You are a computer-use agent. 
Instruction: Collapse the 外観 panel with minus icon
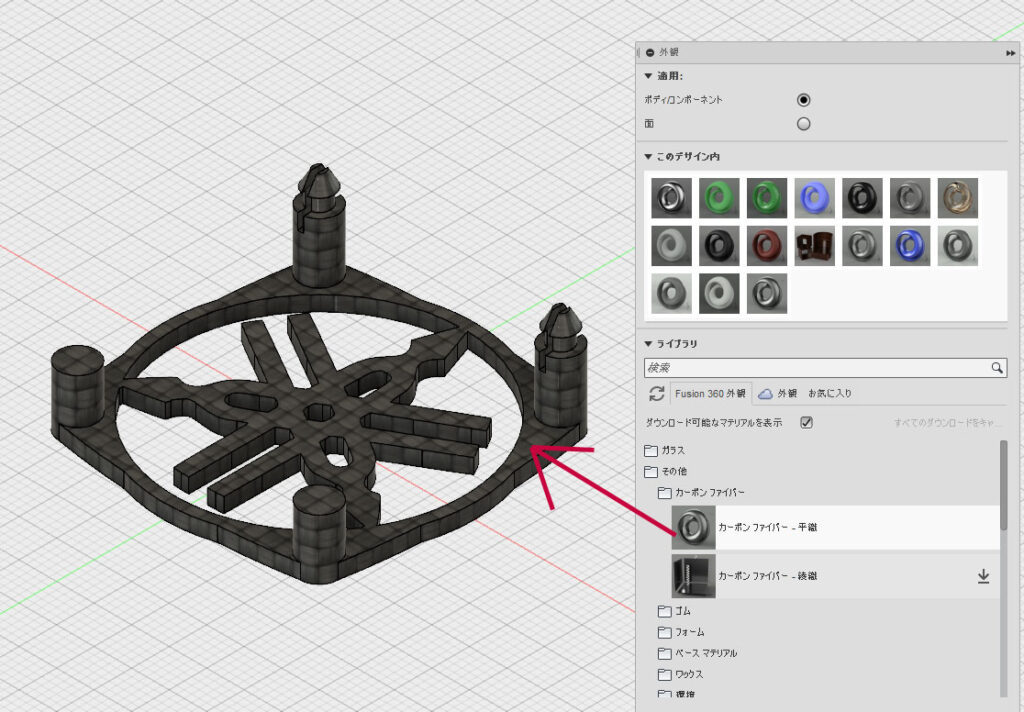tap(650, 52)
